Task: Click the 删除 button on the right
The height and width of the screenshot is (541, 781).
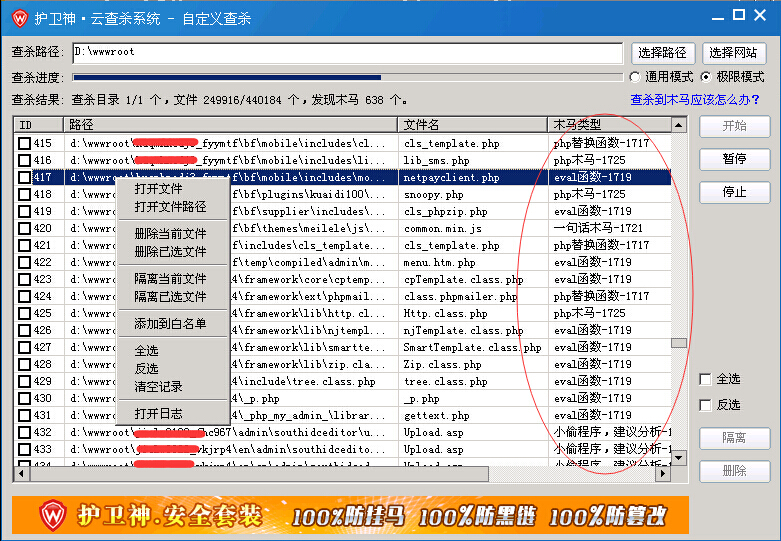Action: (735, 471)
